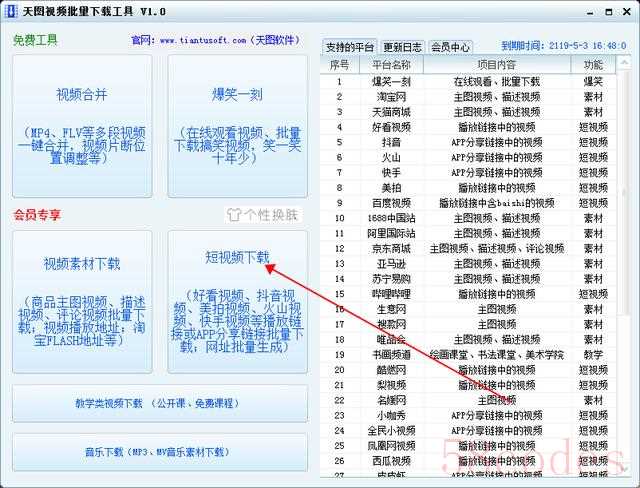Select row 苏宁易购
The width and height of the screenshot is (640, 488).
pyautogui.click(x=468, y=279)
